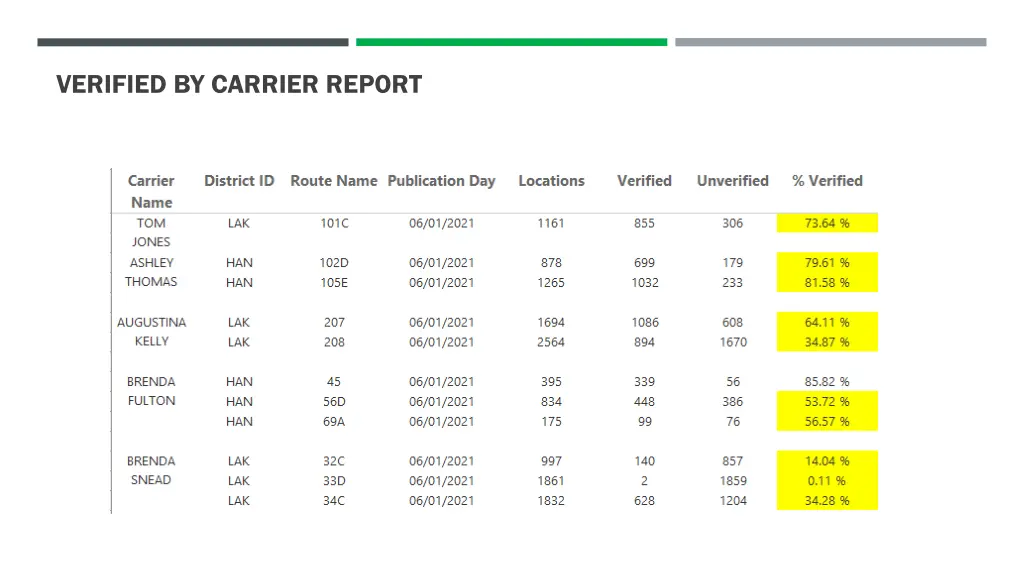The image size is (1024, 576).
Task: Select carrier AUGUSTINA KELLY row
Action: (151, 331)
